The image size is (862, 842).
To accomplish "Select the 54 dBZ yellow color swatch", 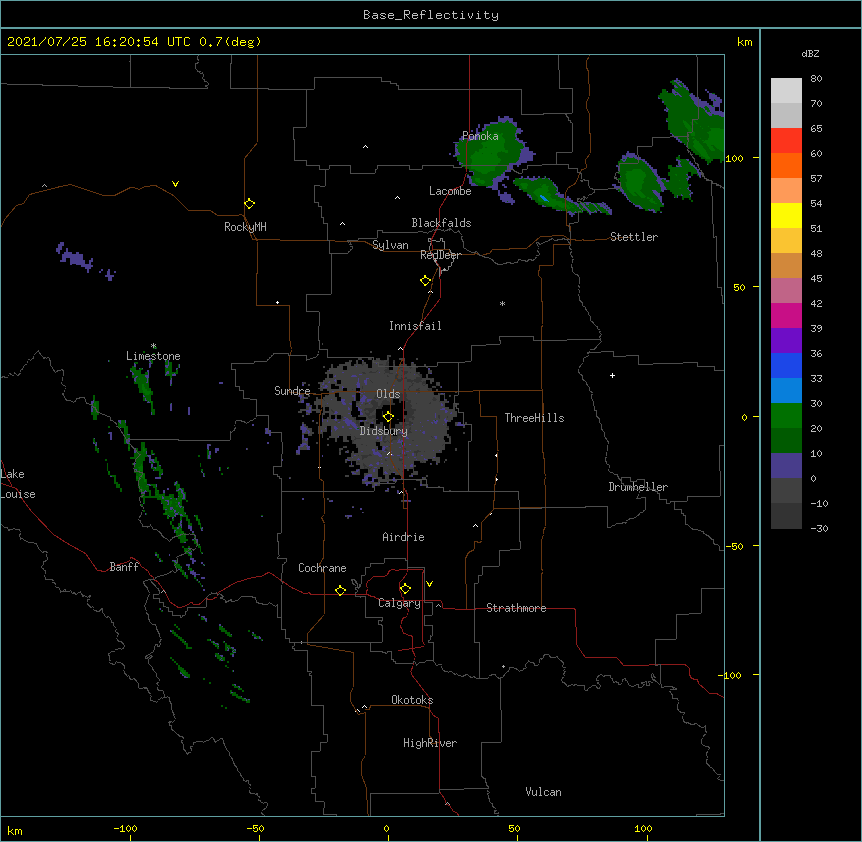I will (x=786, y=215).
